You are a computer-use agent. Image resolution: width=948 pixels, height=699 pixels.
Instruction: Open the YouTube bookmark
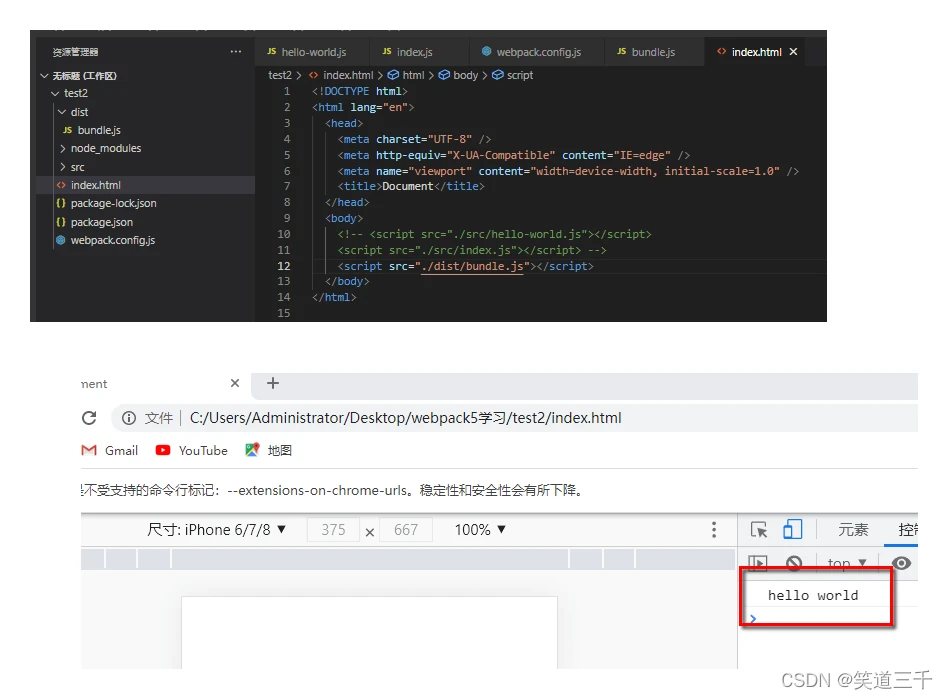click(192, 450)
